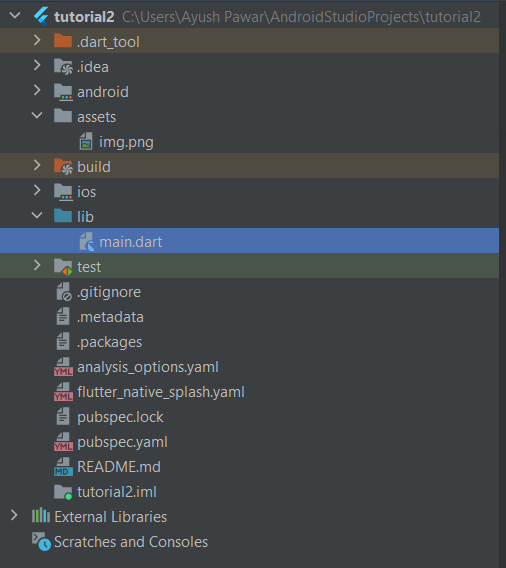Select the android folder name
506x568 pixels.
pyautogui.click(x=103, y=92)
